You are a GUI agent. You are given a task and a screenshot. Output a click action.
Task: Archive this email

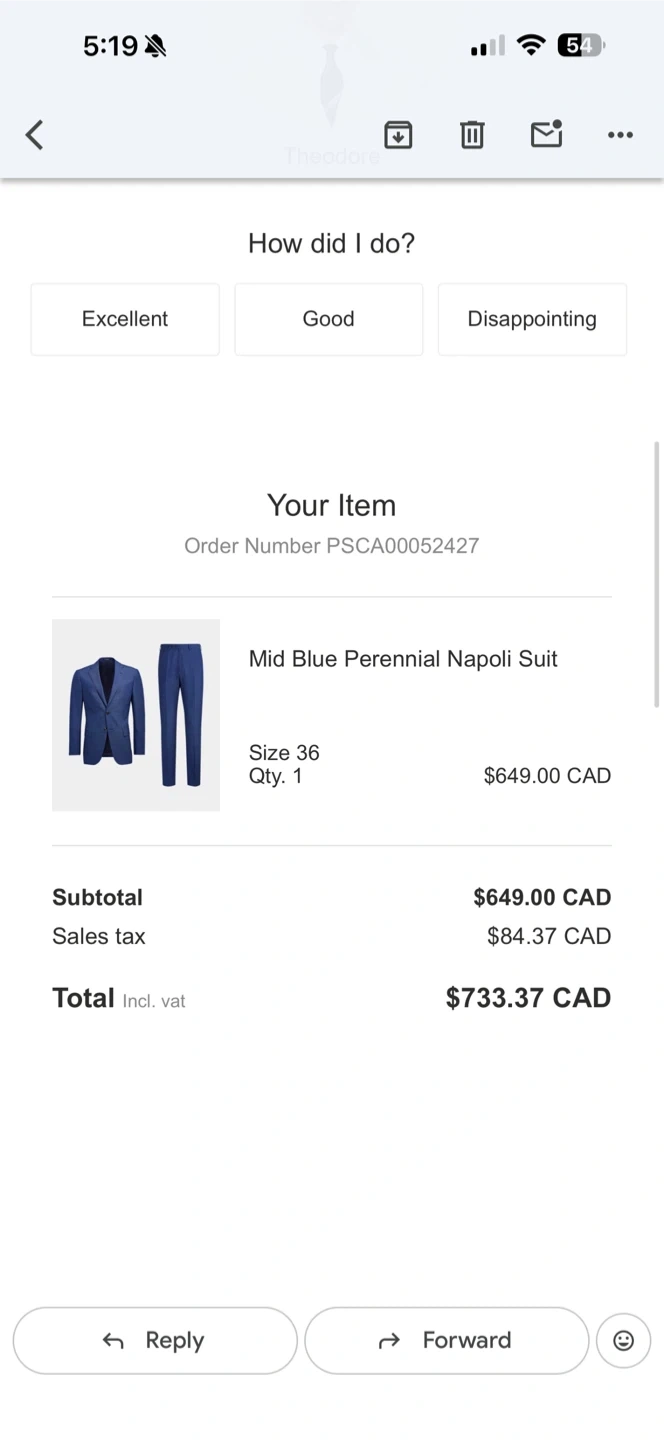tap(398, 135)
